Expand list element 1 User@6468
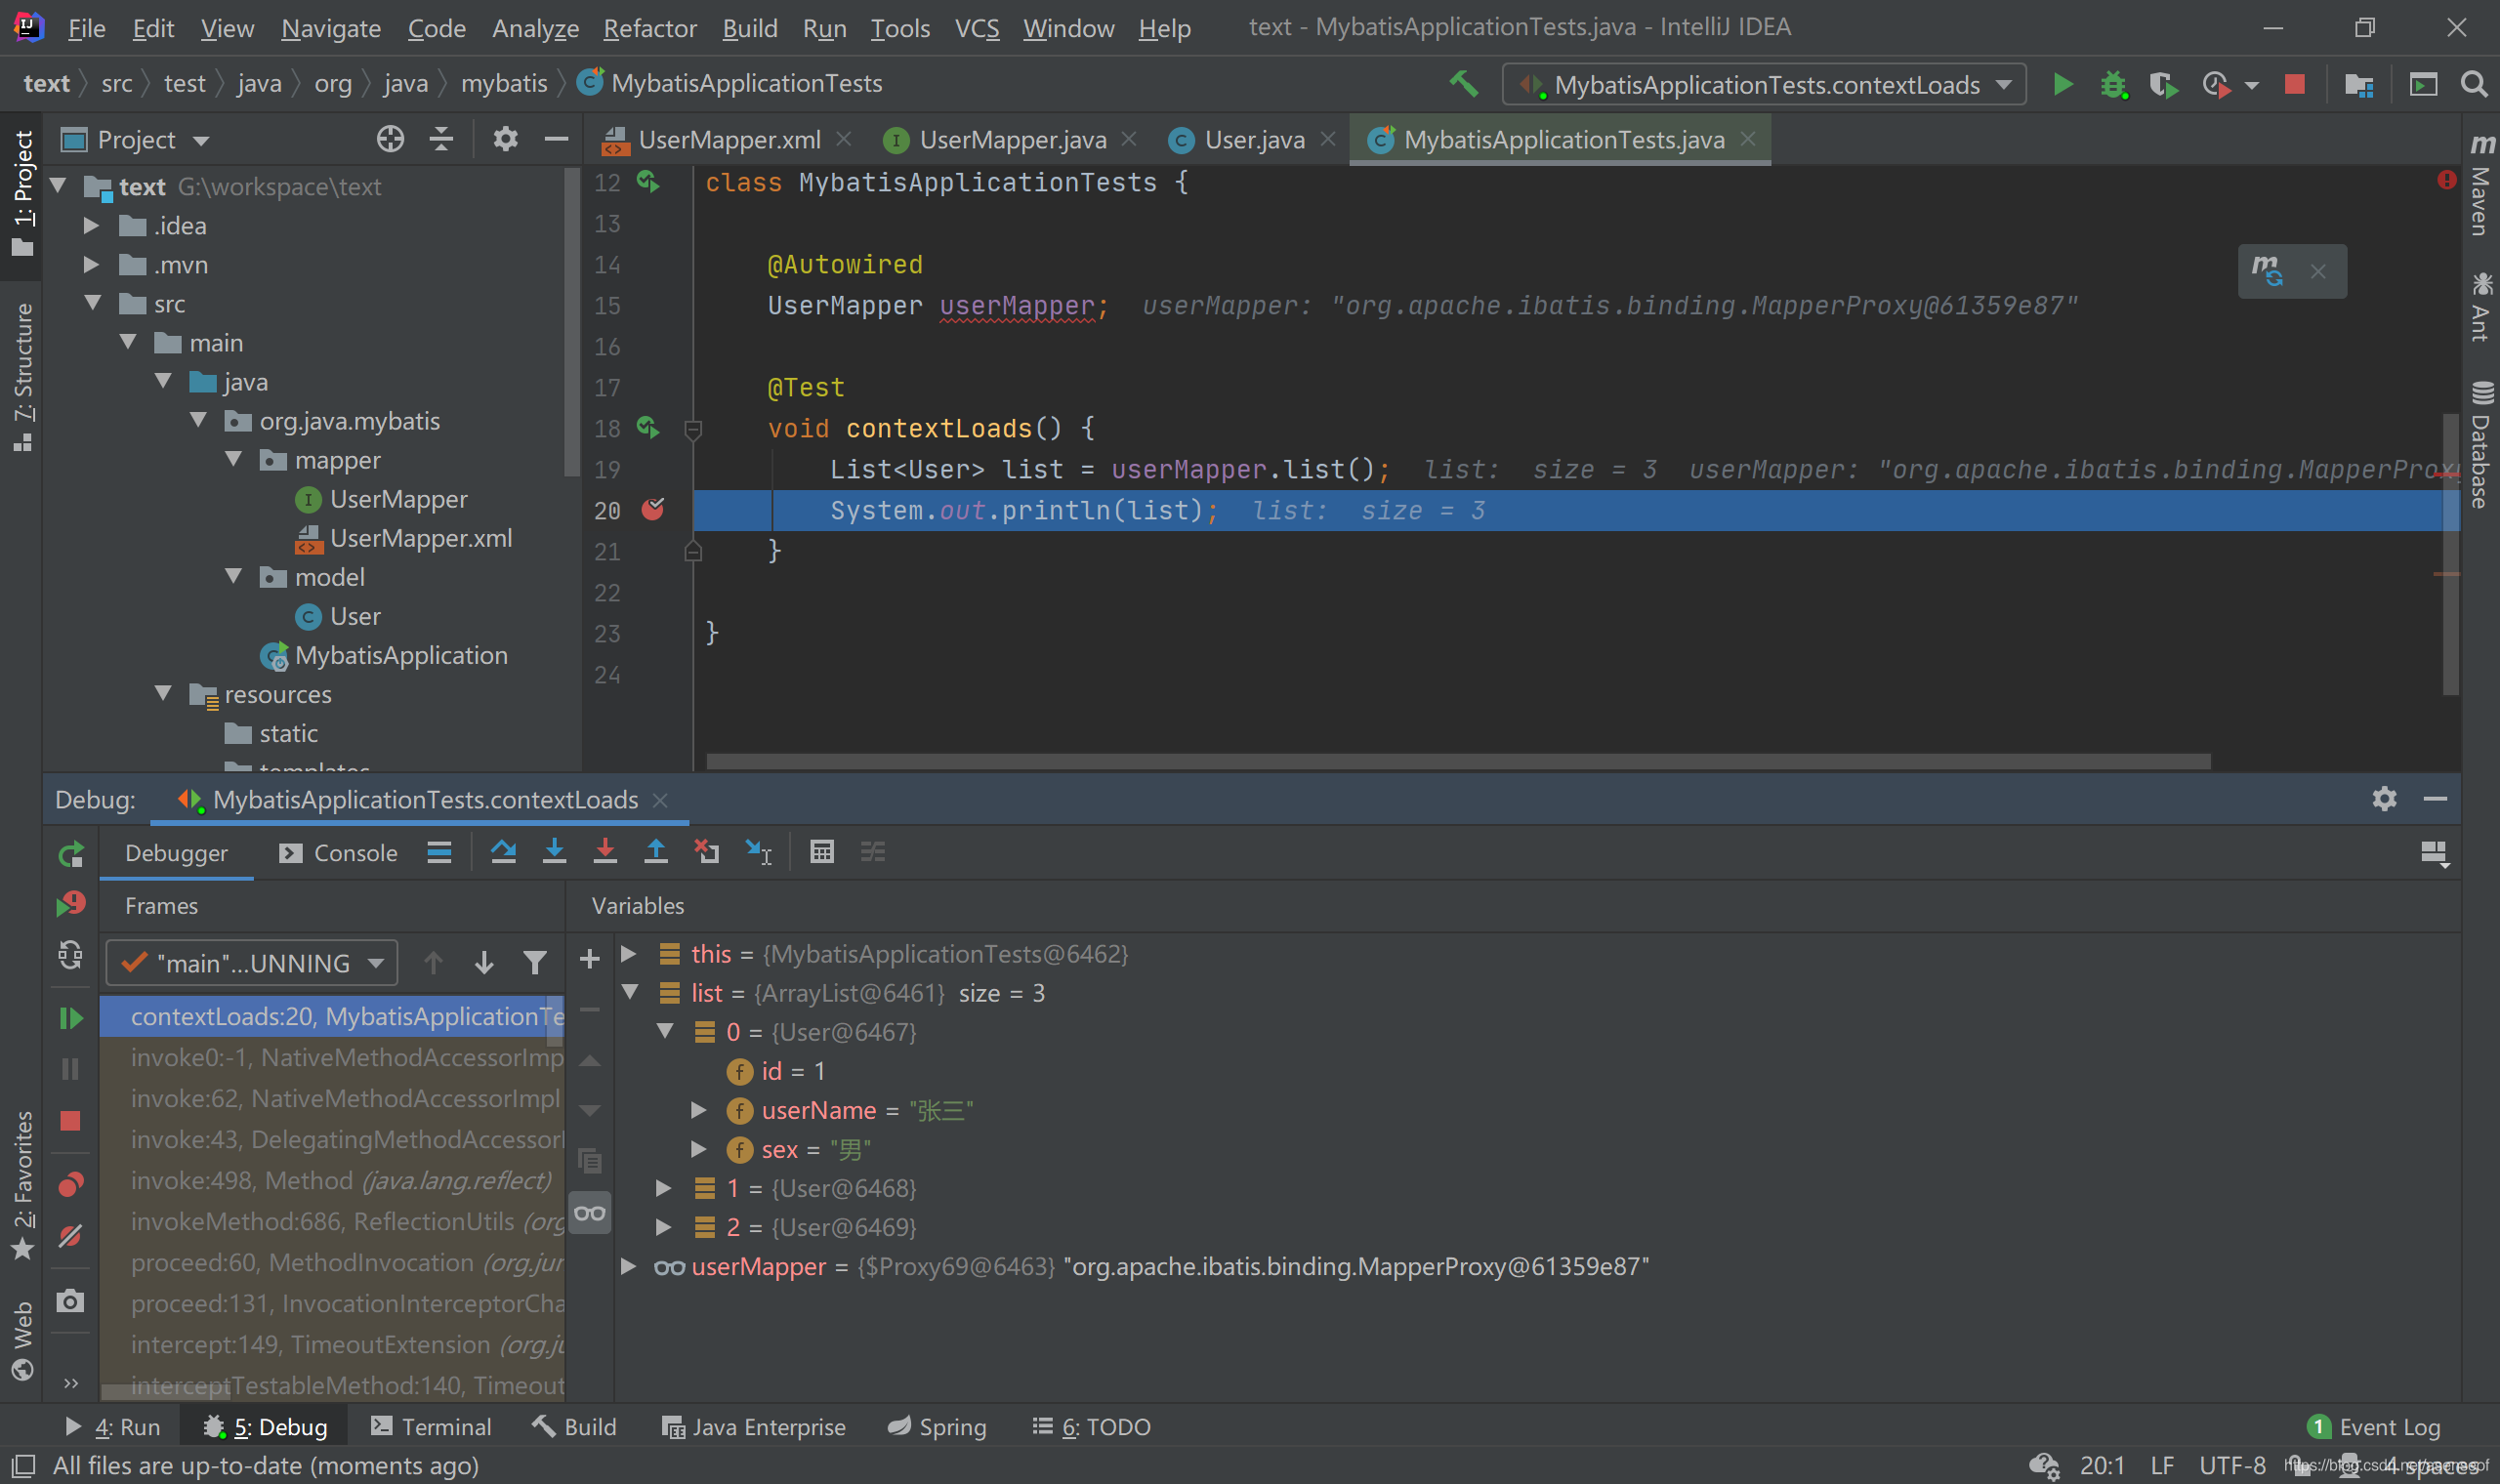Screen dimensions: 2500x1484 (663, 1188)
